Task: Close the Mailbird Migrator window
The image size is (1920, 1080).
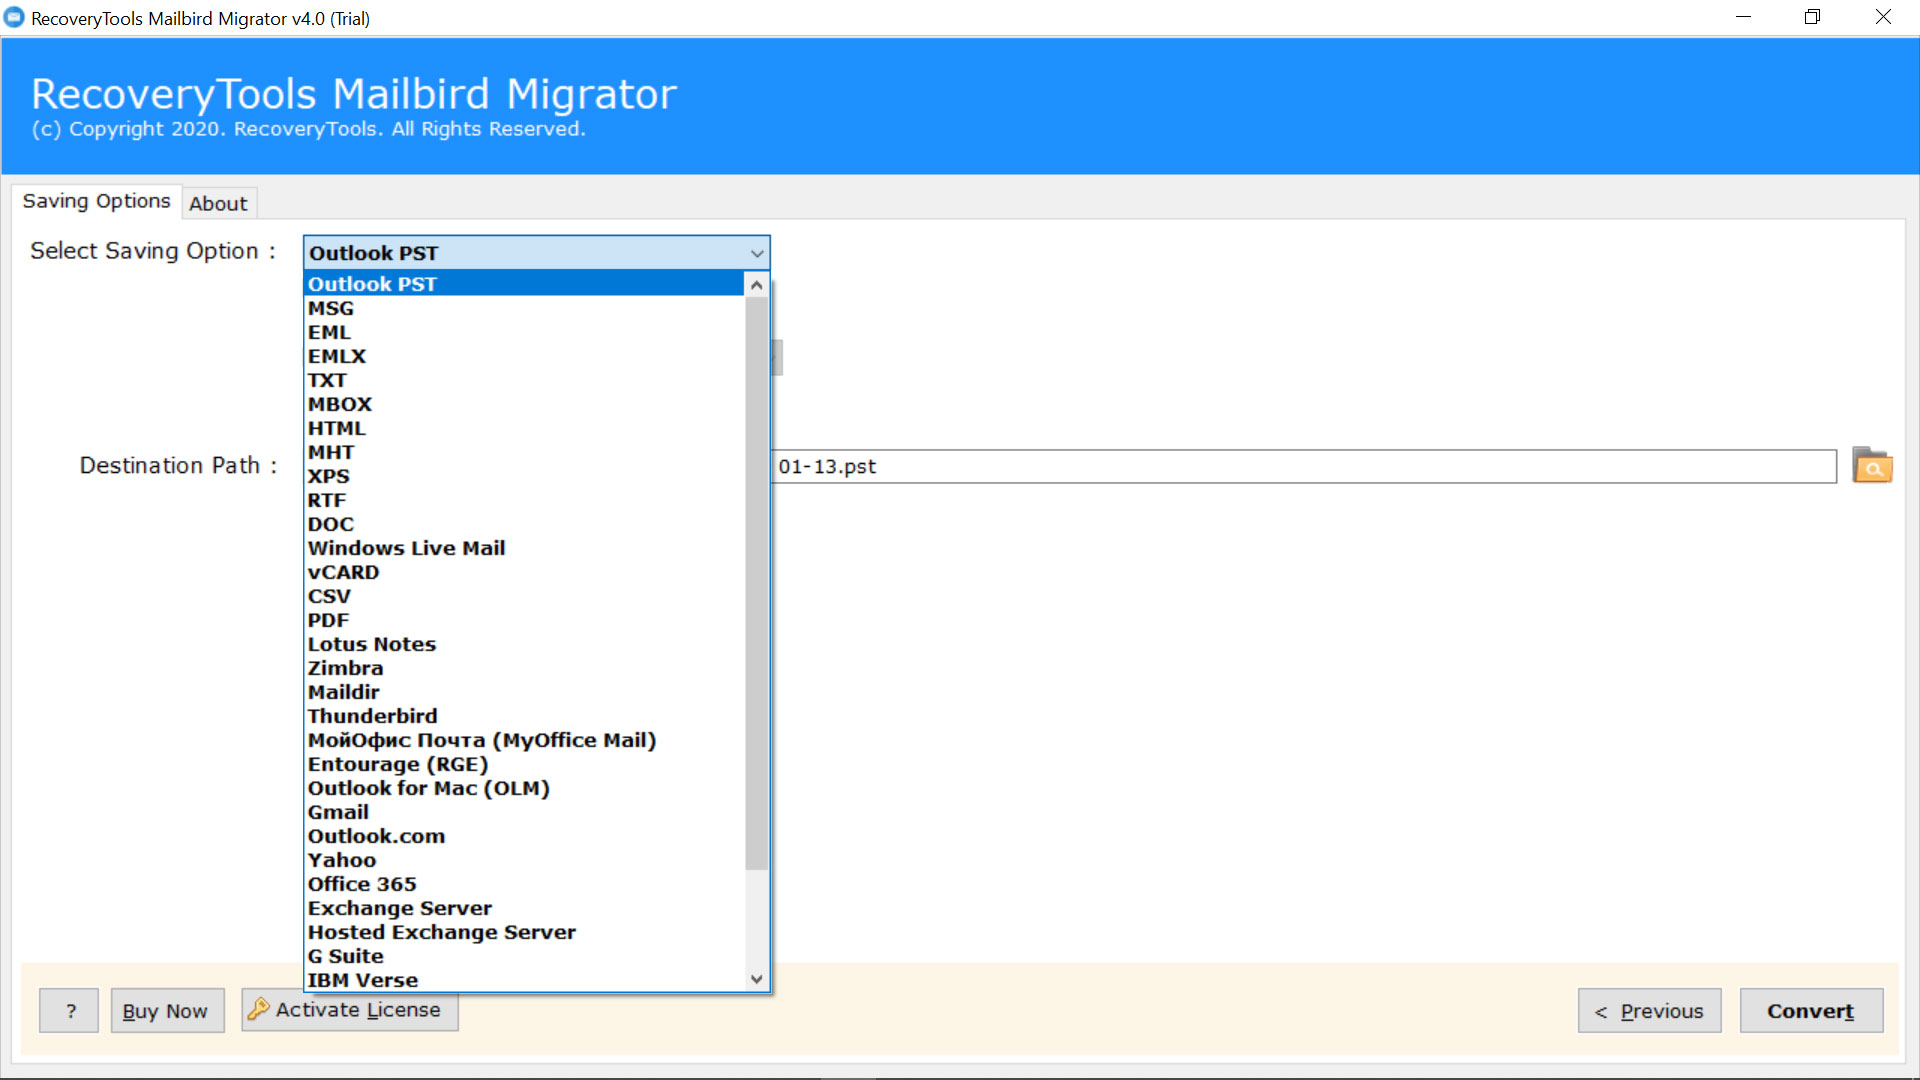Action: pyautogui.click(x=1883, y=17)
